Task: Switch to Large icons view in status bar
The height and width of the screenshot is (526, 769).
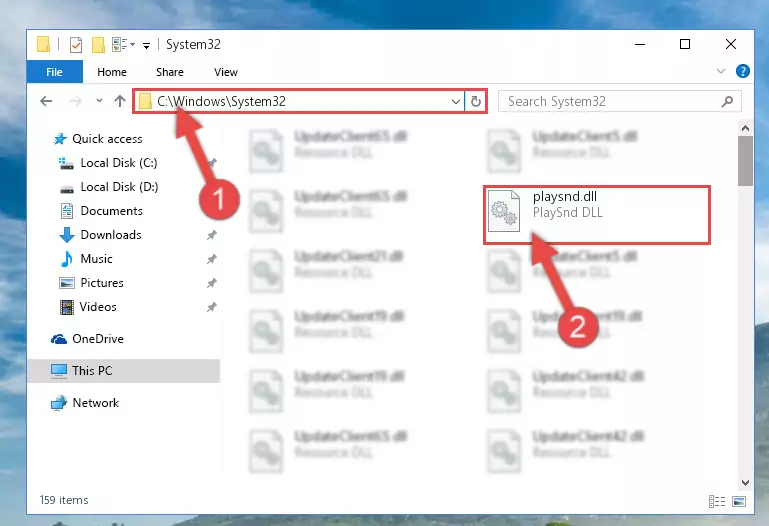Action: point(739,501)
